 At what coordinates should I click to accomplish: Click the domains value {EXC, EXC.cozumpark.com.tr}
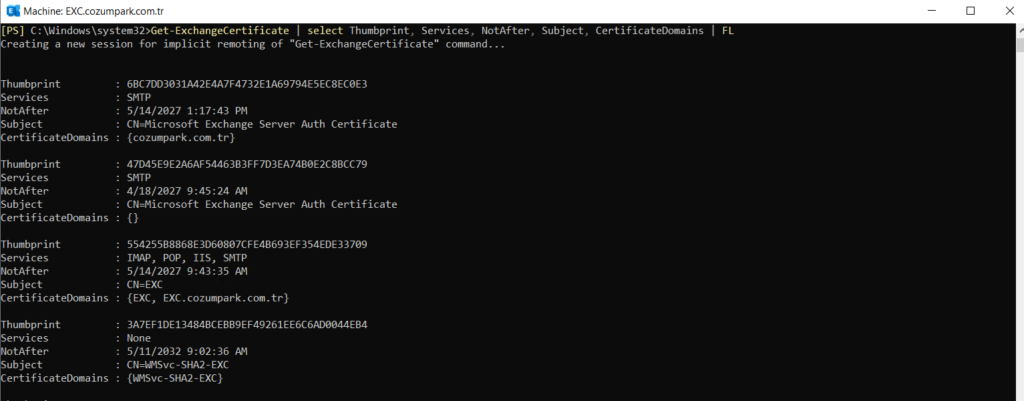pyautogui.click(x=208, y=298)
